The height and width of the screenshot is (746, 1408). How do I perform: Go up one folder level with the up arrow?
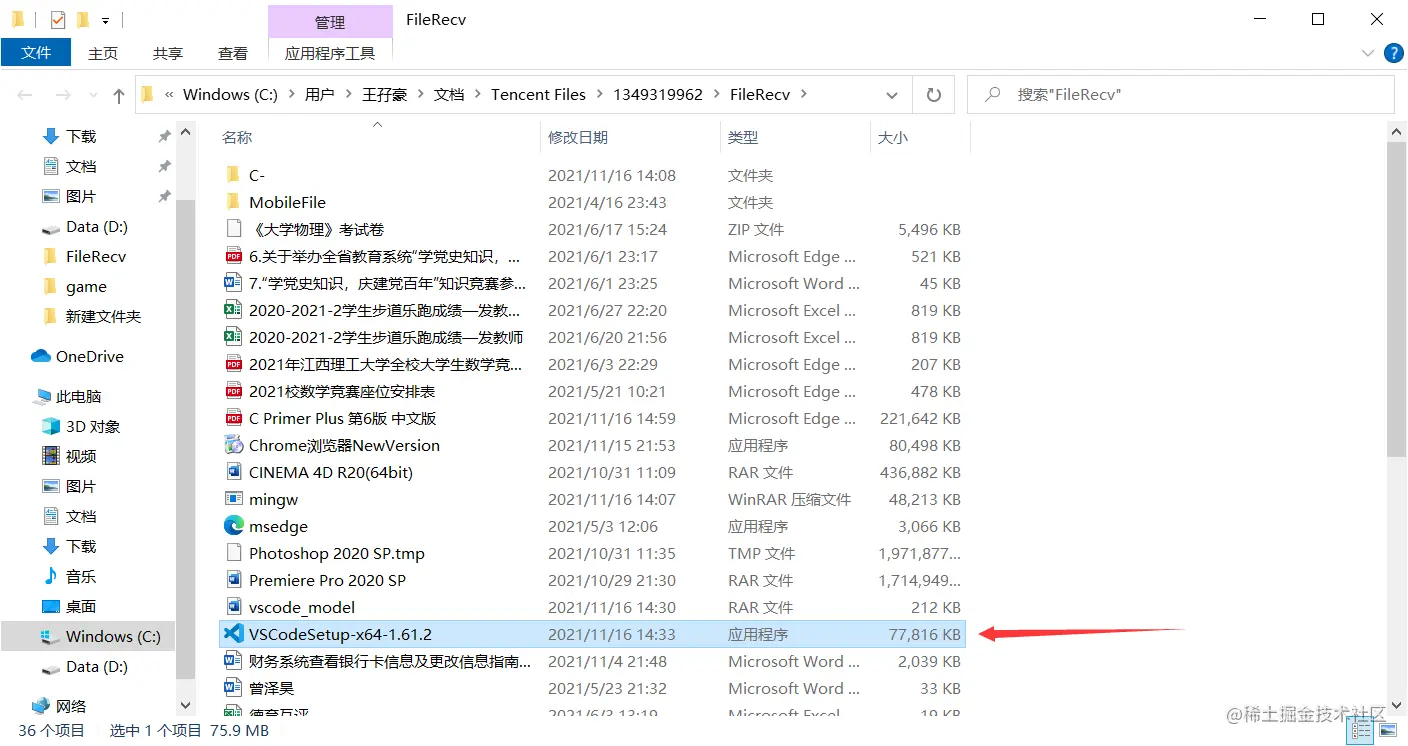[119, 95]
